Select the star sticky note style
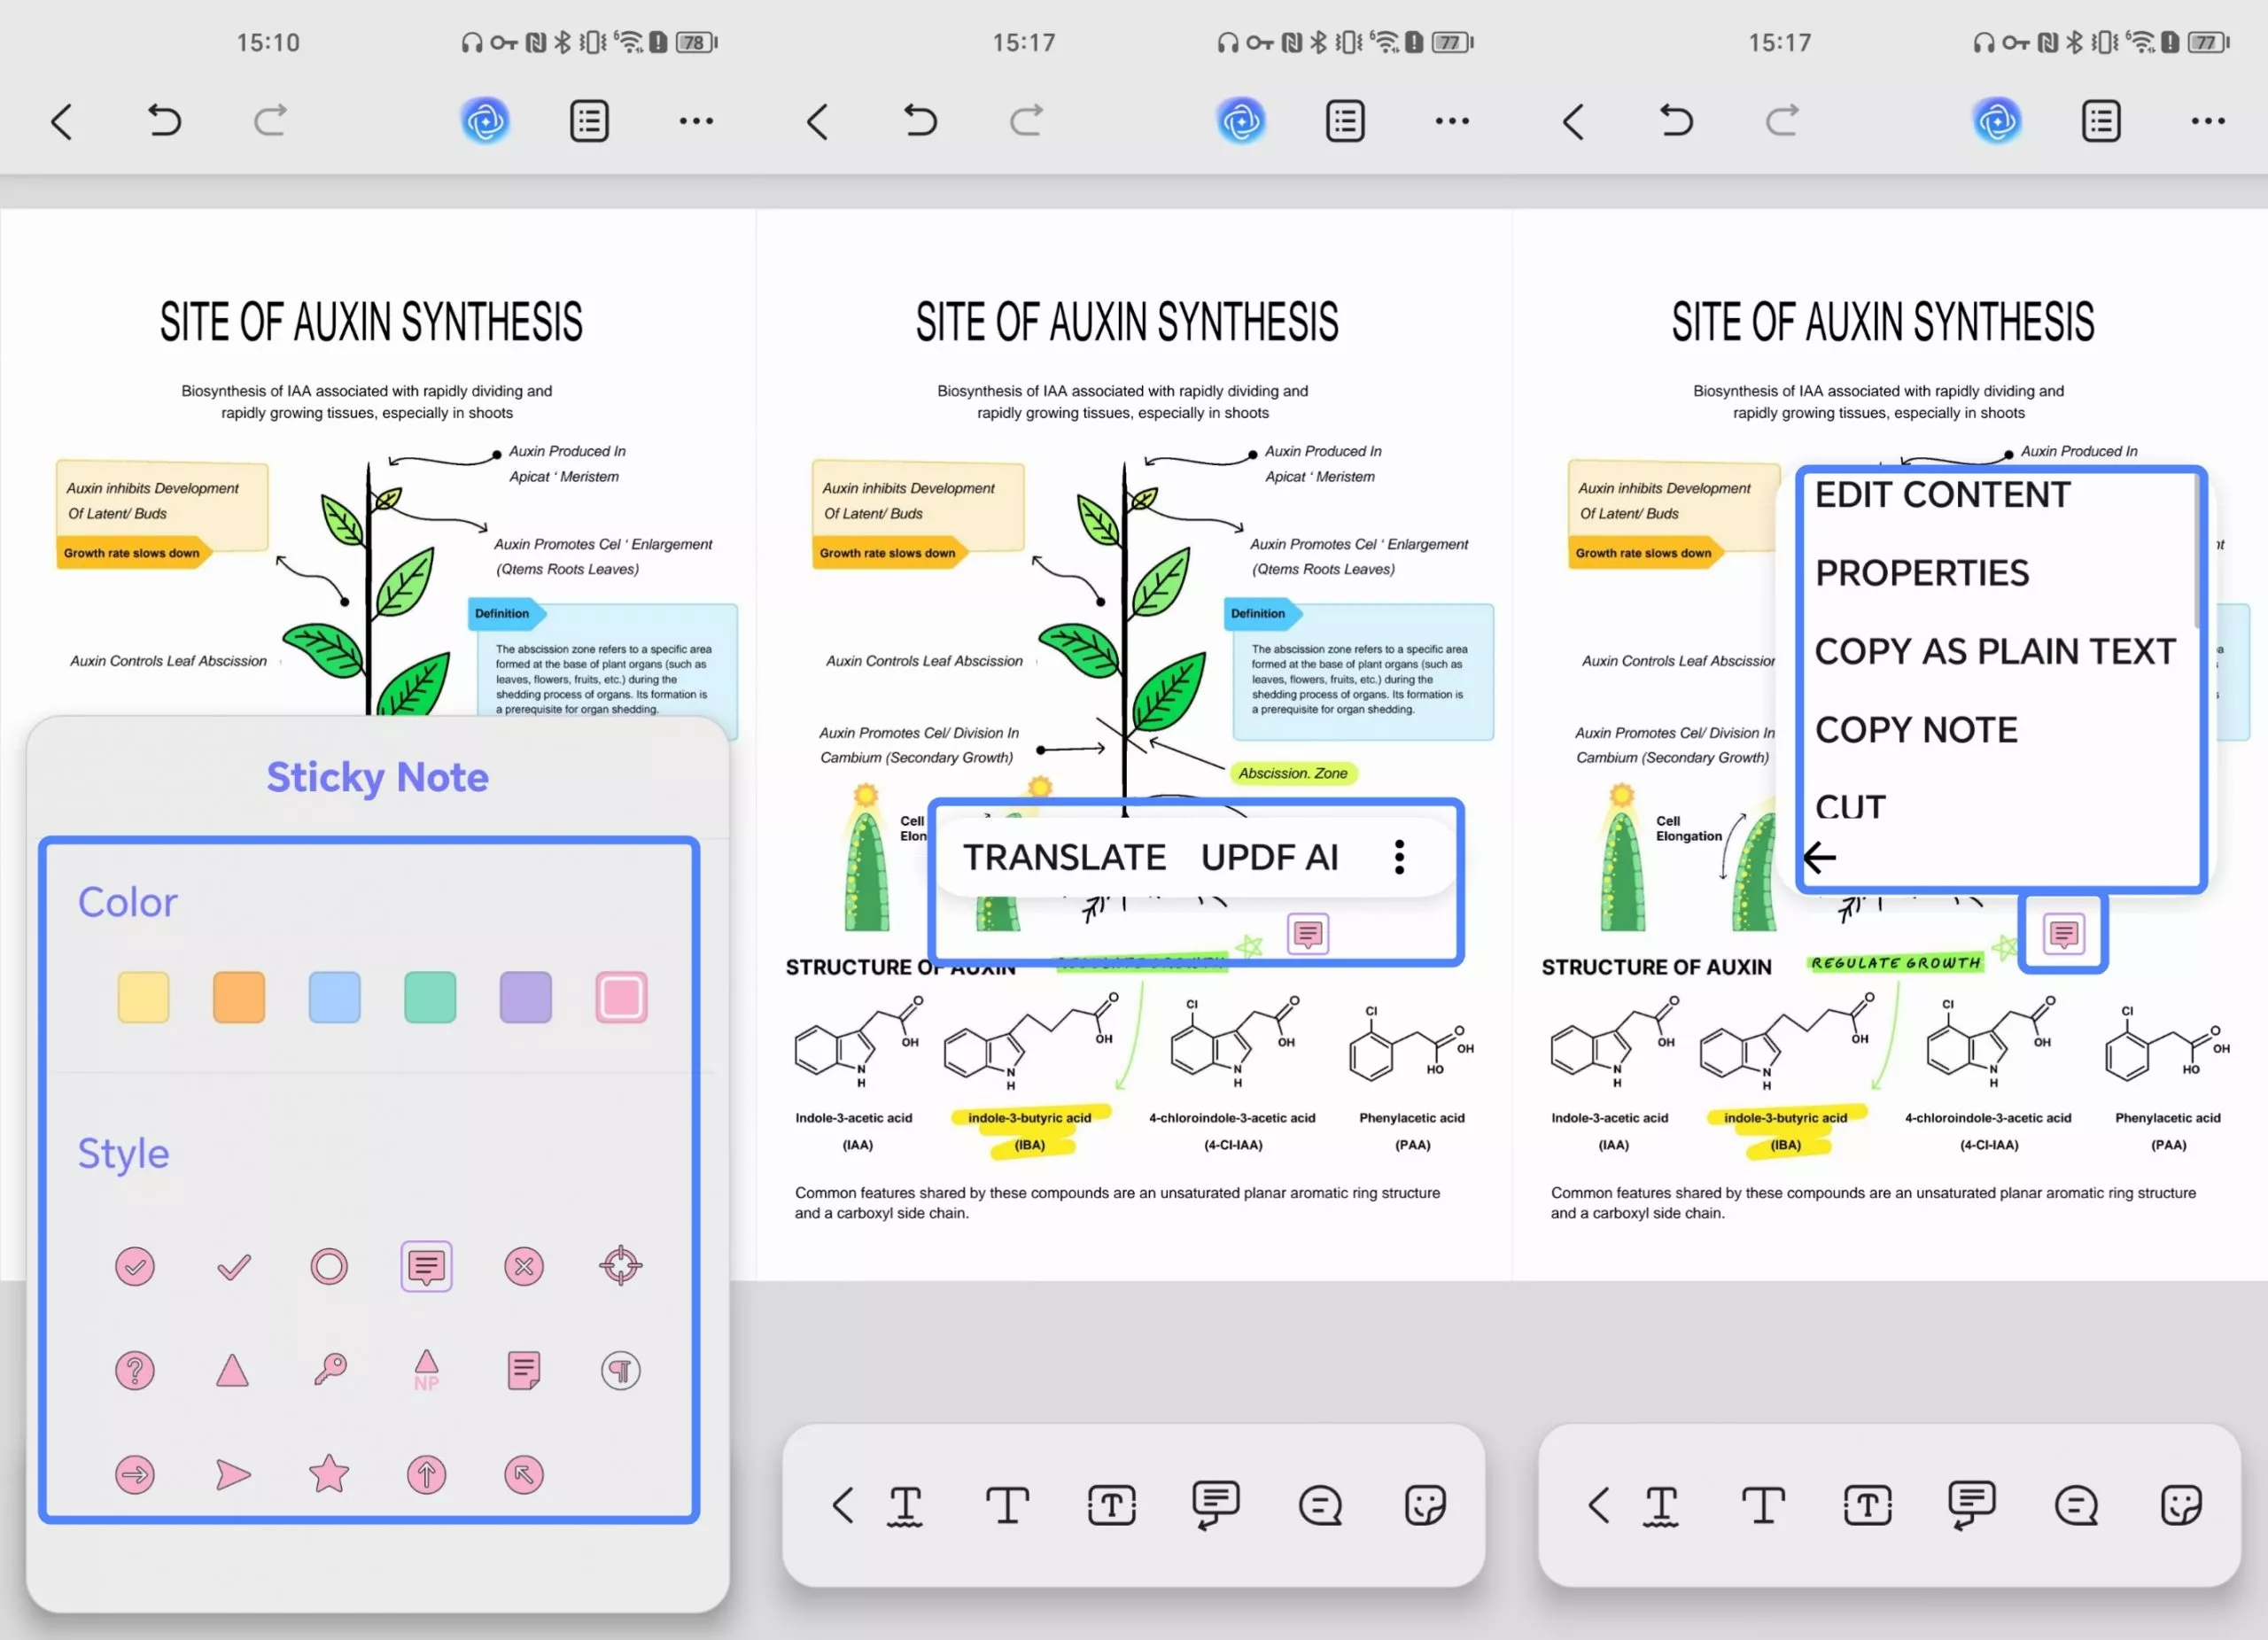Viewport: 2268px width, 1640px height. coord(328,1474)
